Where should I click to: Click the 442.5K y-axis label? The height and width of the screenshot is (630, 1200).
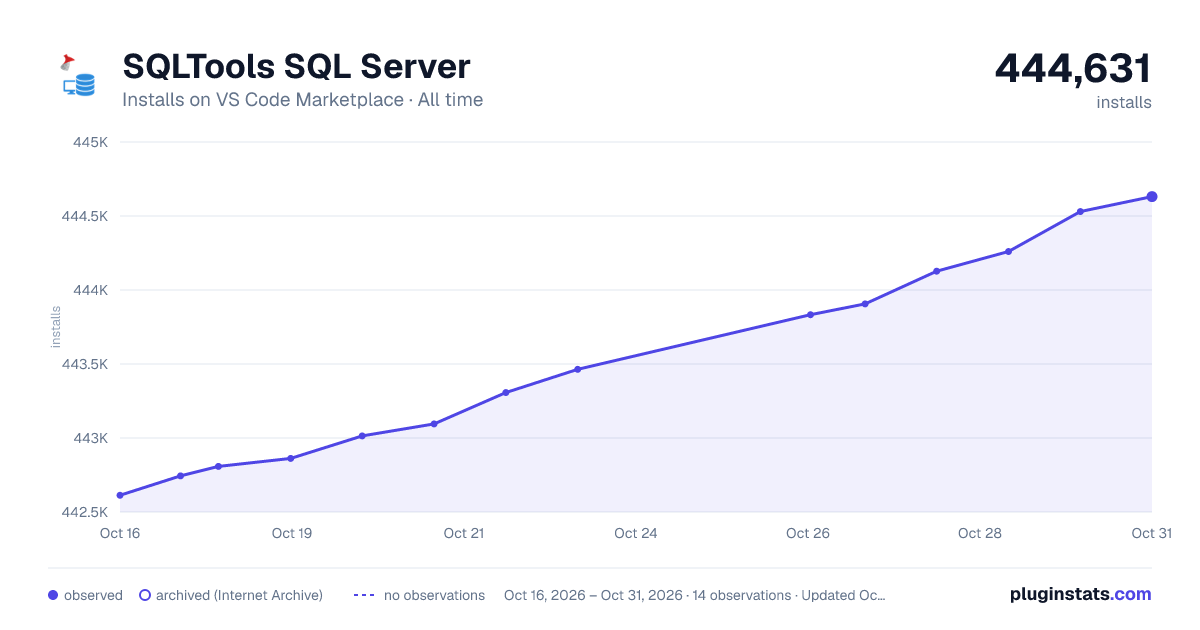(84, 512)
